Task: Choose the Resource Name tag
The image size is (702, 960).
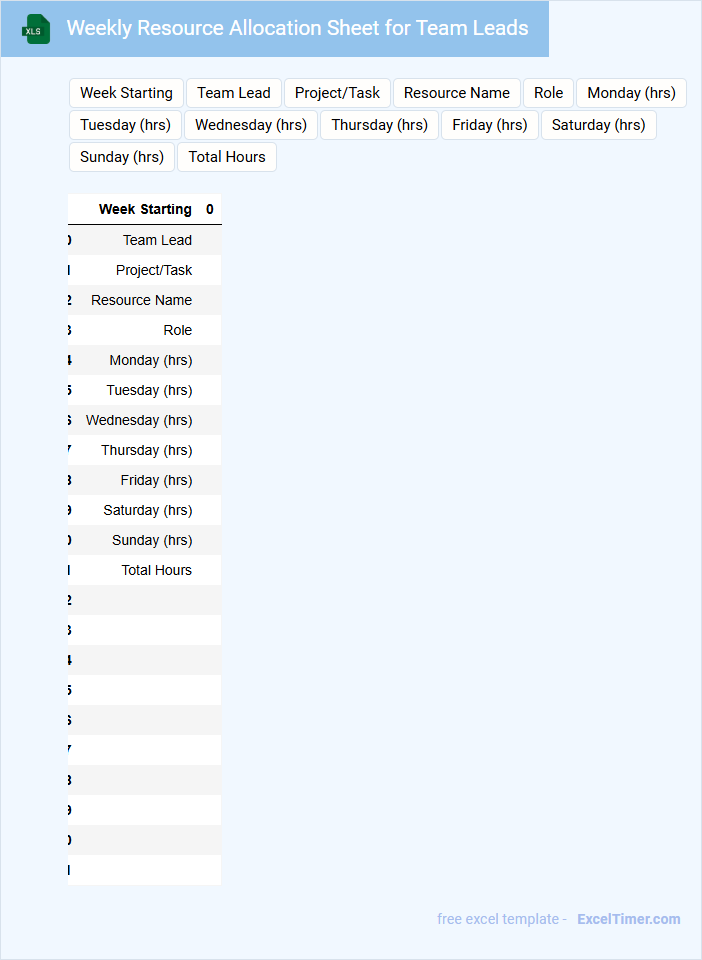Action: 457,93
